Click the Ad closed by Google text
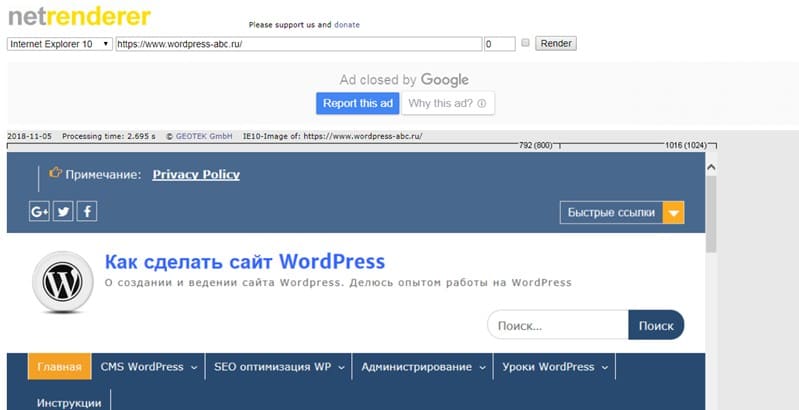 point(404,80)
